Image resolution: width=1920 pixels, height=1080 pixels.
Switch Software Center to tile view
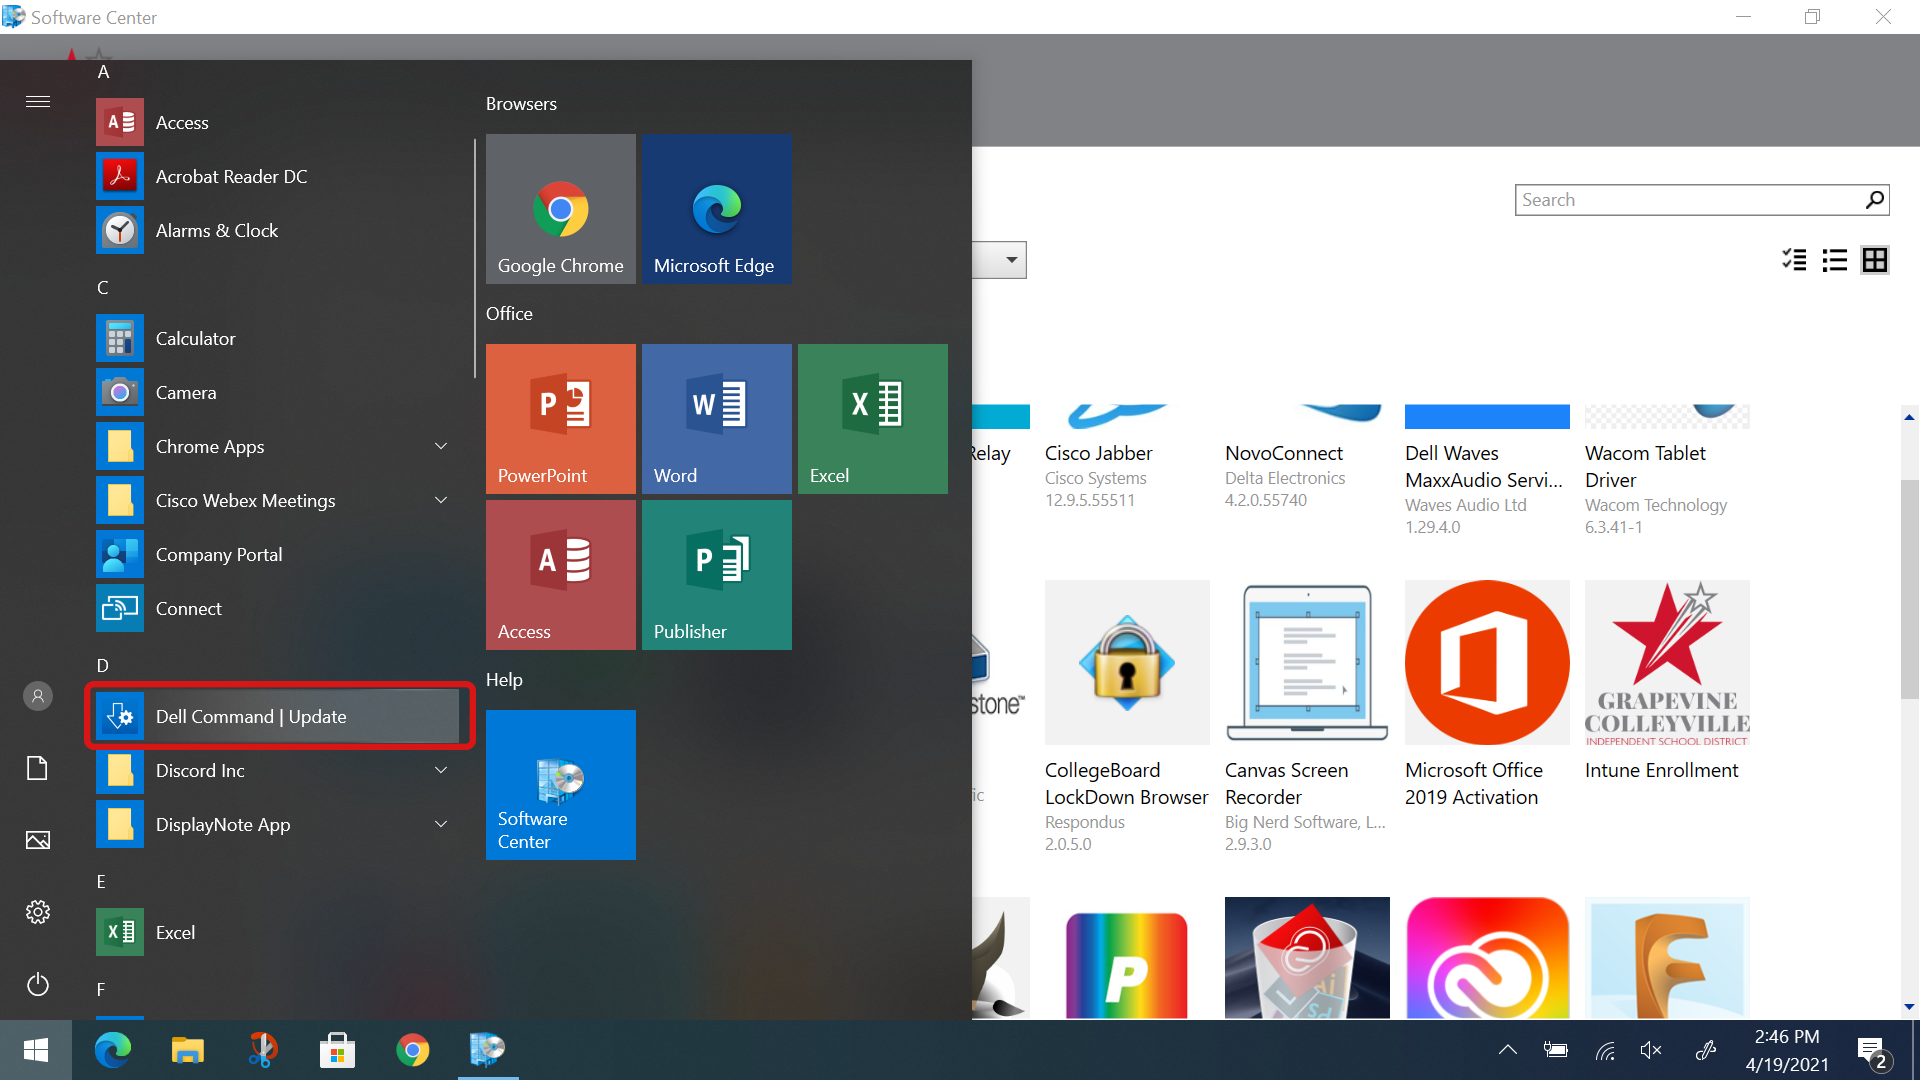coord(1875,260)
